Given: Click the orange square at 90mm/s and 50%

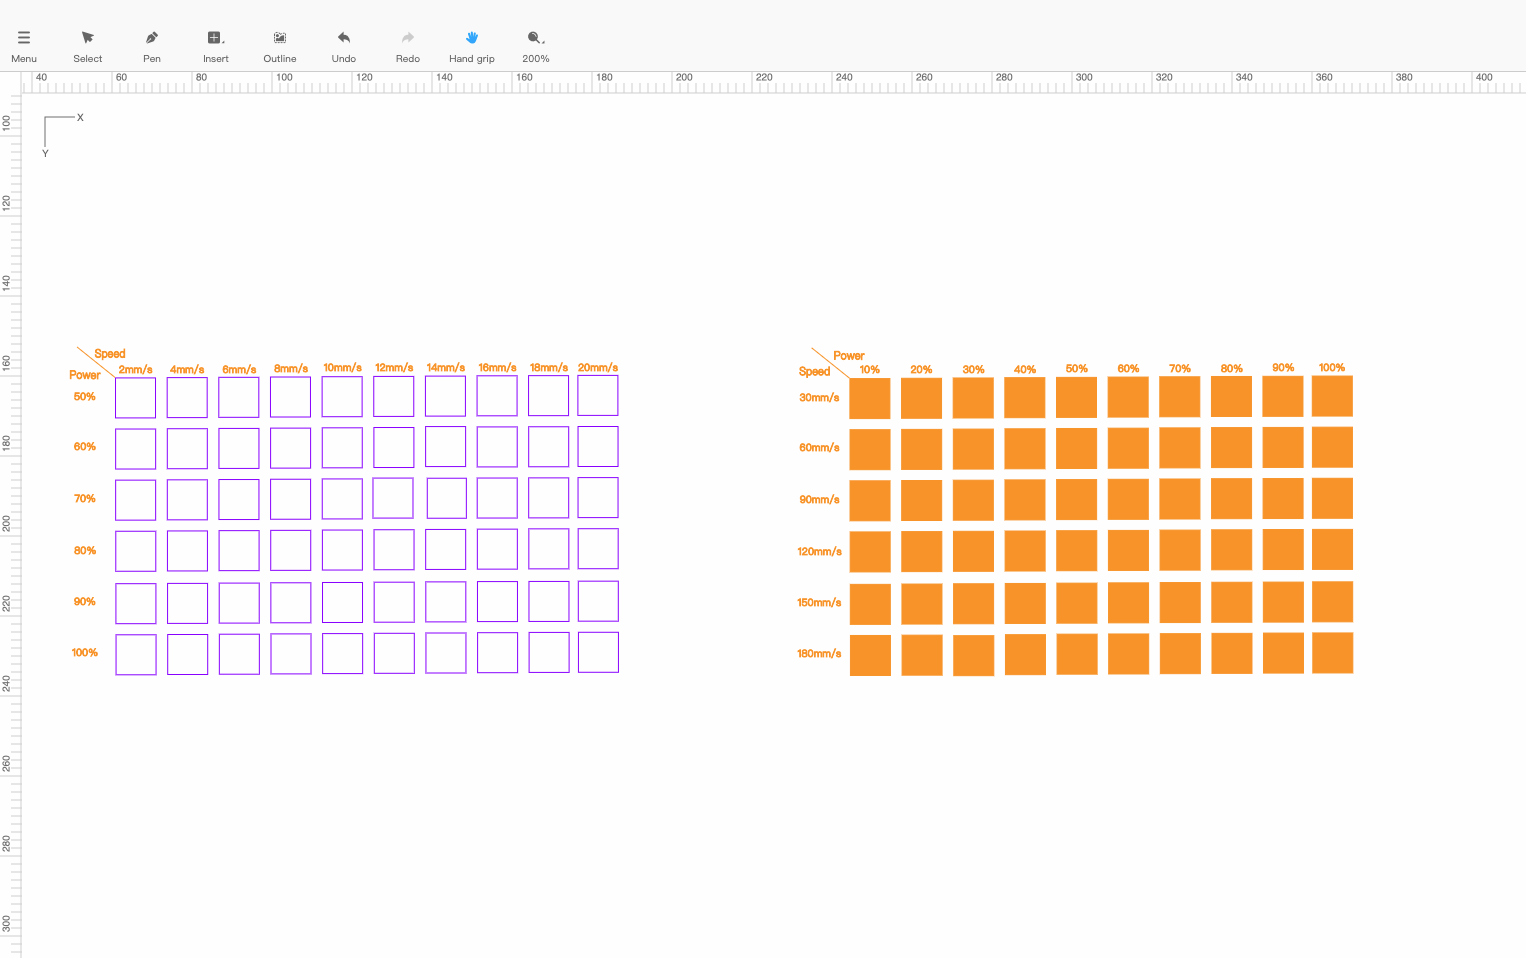Looking at the screenshot, I should [1076, 499].
